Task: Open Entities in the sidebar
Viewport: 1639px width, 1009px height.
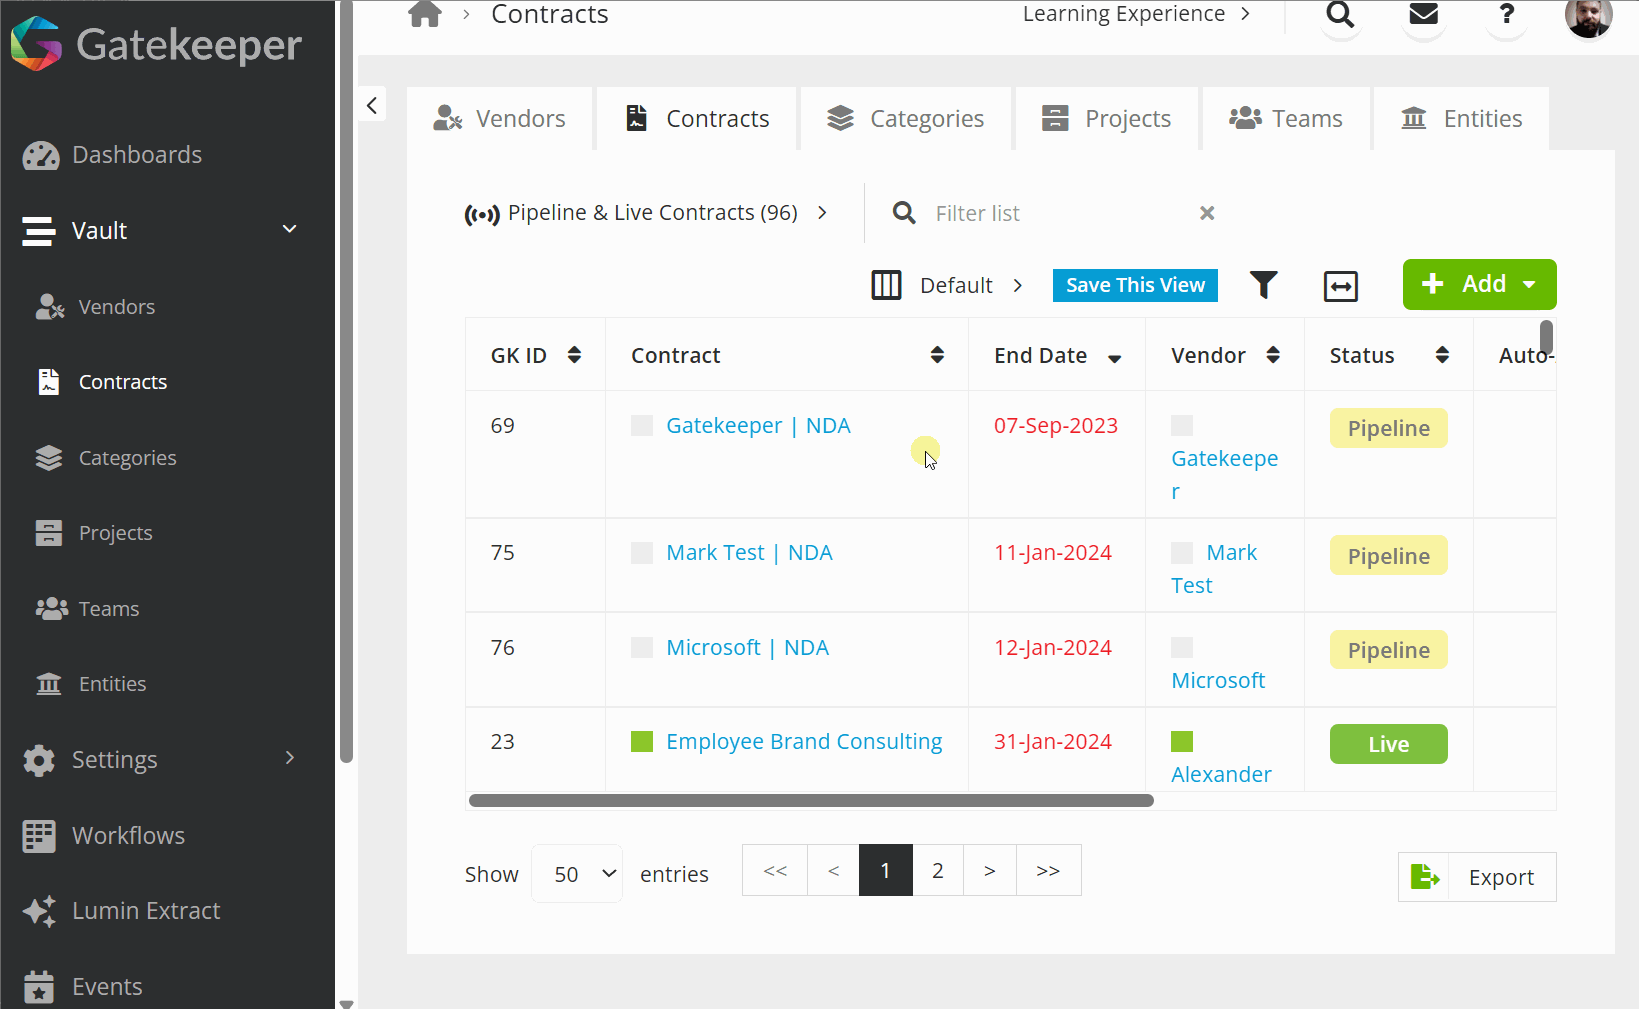Action: tap(91, 684)
